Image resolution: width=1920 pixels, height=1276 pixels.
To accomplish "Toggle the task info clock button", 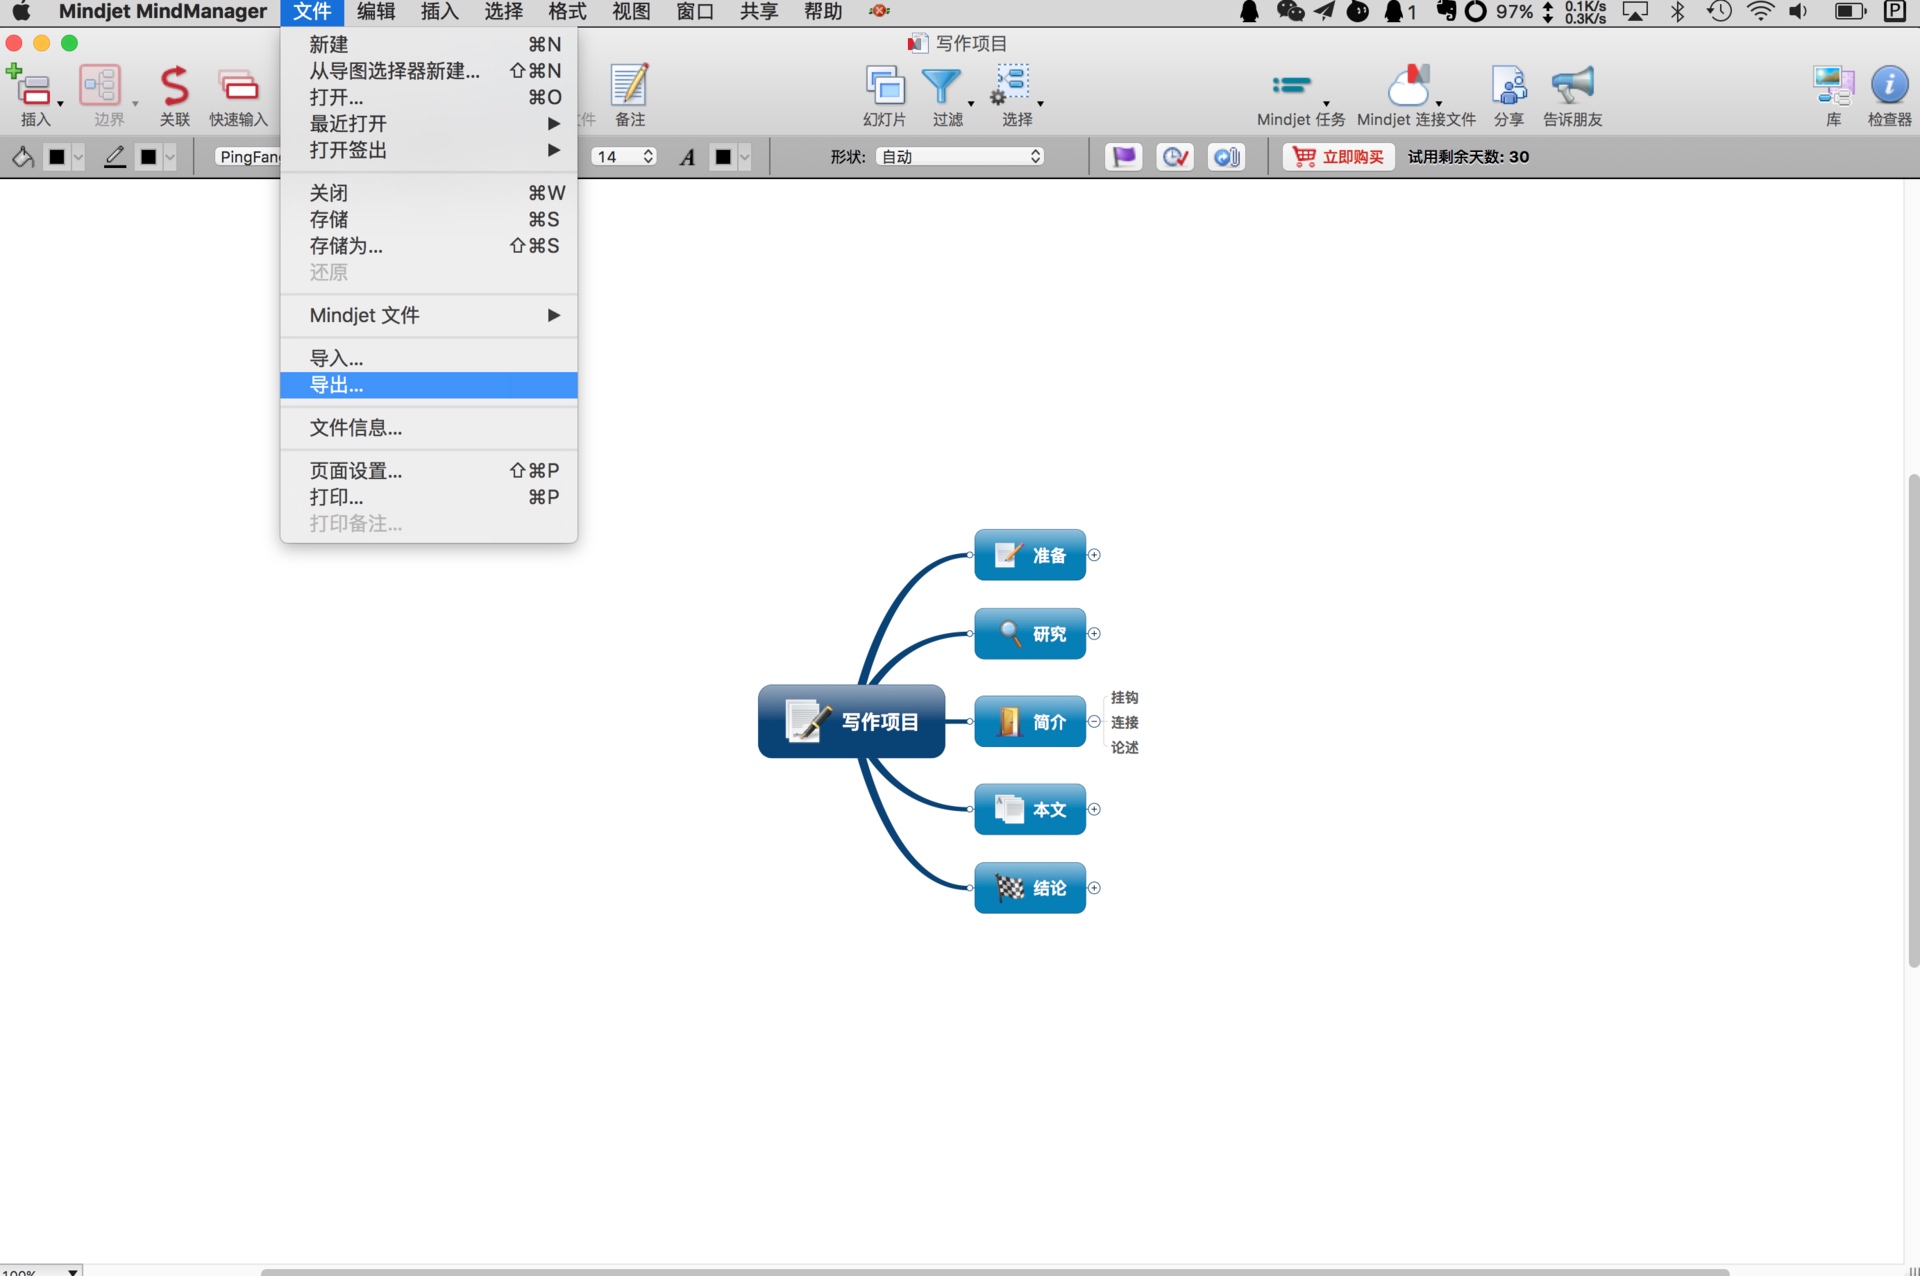I will (x=1175, y=157).
